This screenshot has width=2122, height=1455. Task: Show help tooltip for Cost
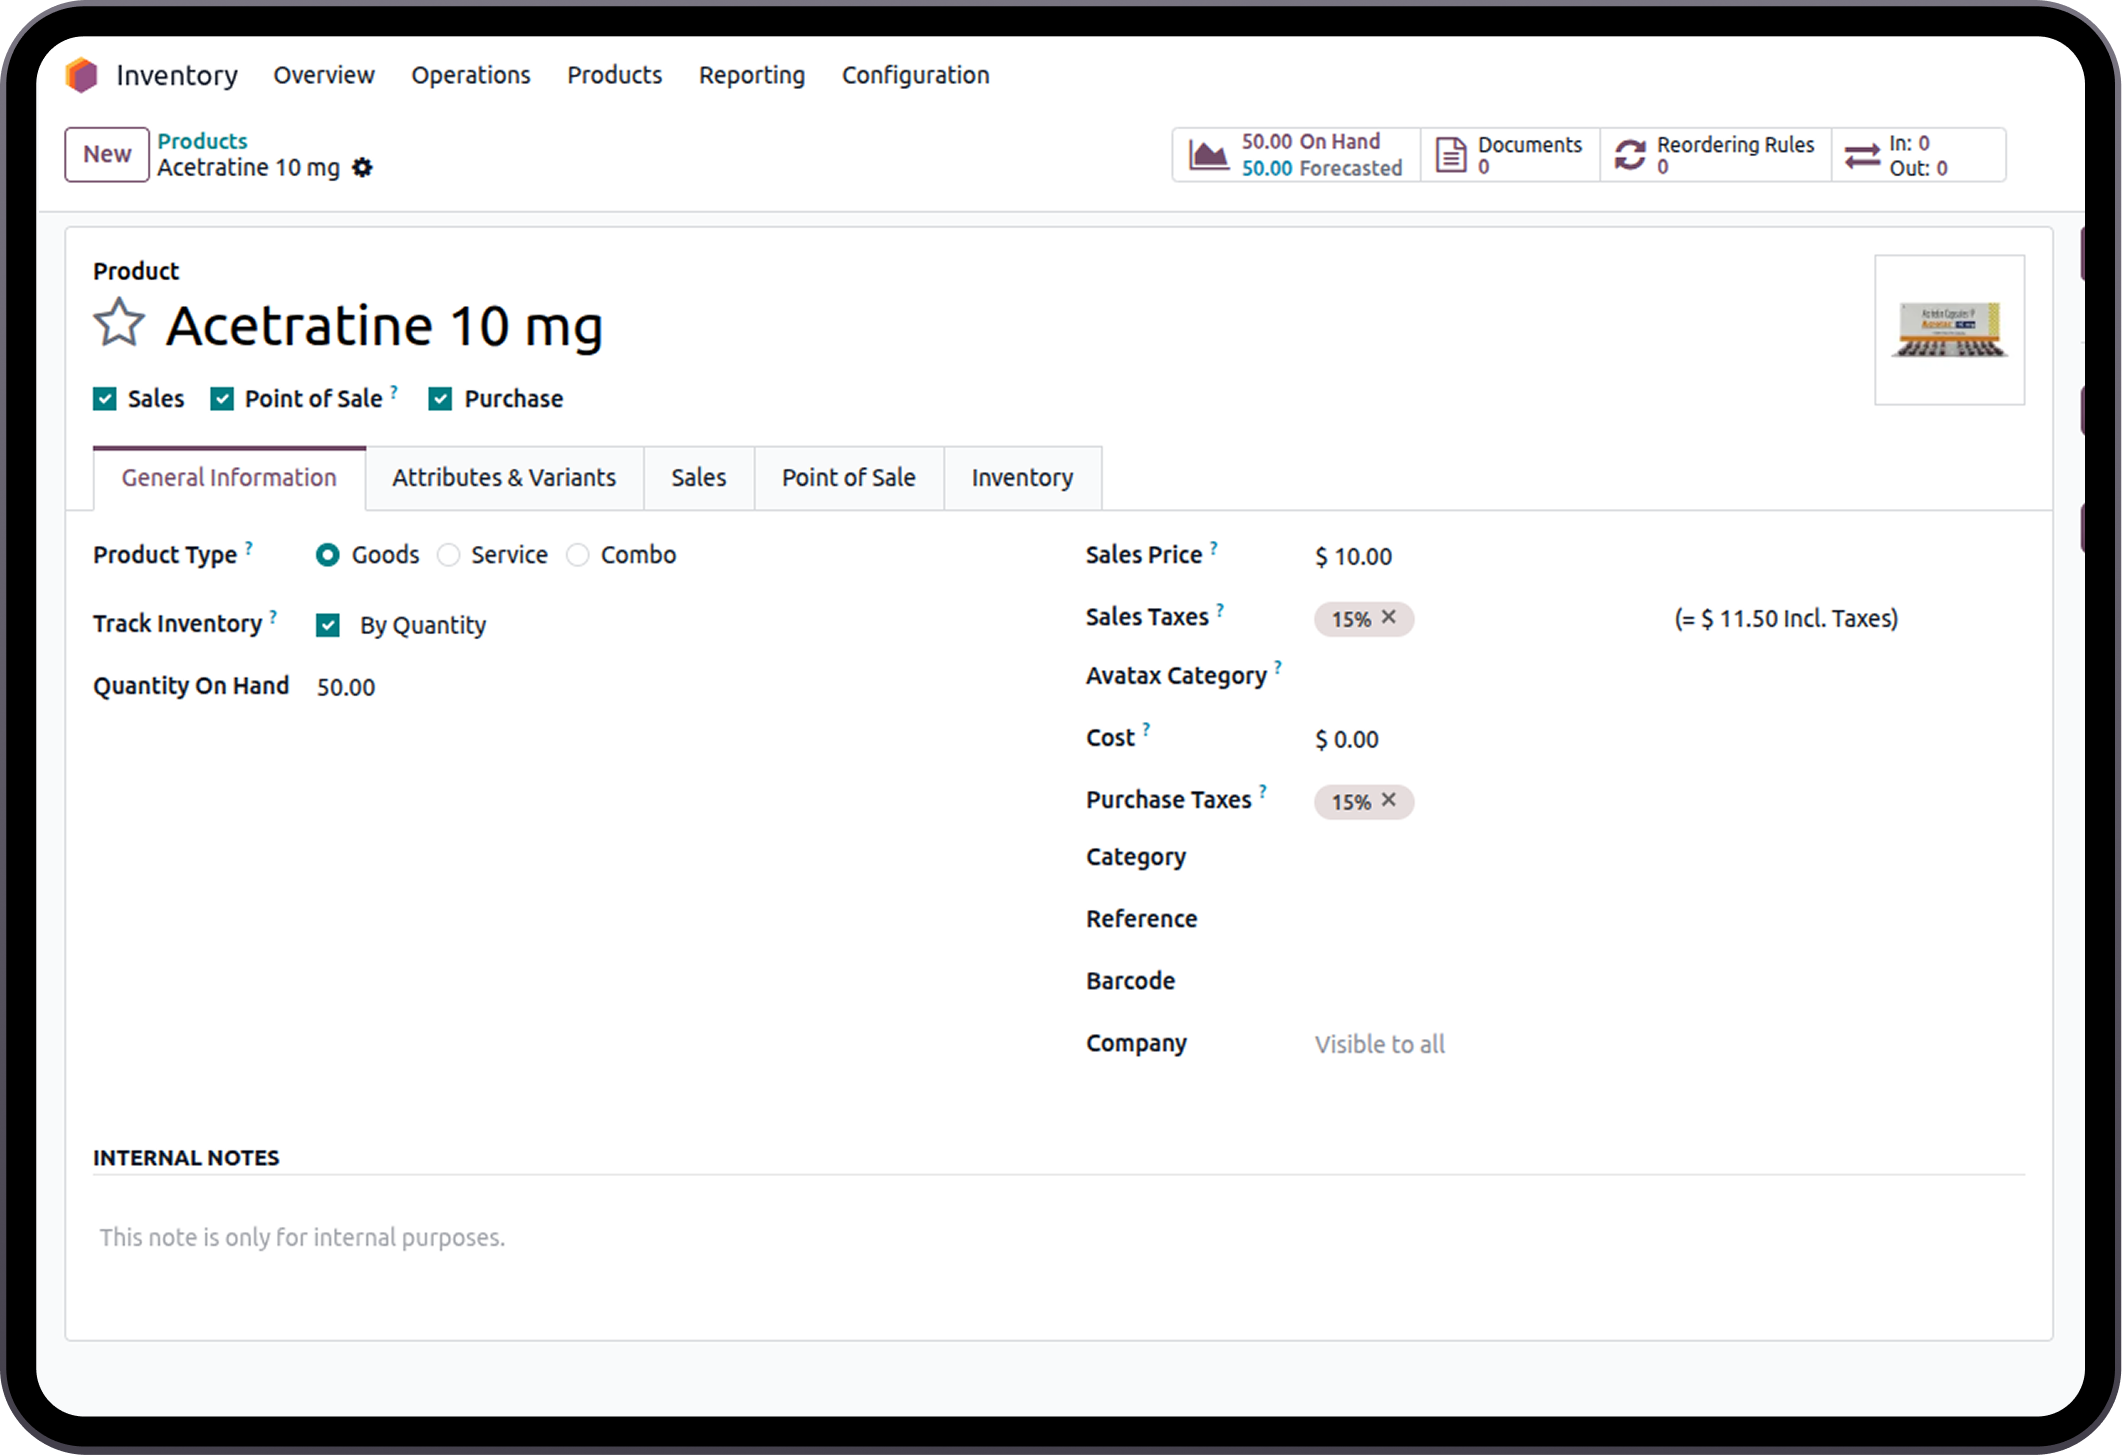click(x=1146, y=729)
